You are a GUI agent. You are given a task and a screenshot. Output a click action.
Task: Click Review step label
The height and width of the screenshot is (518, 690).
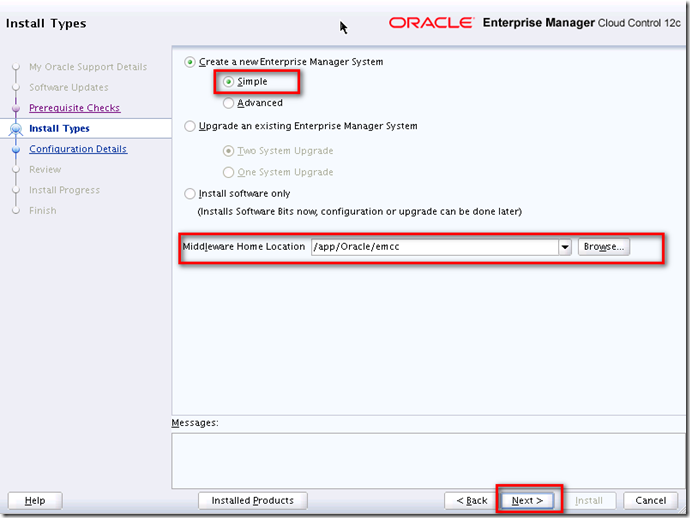point(45,169)
